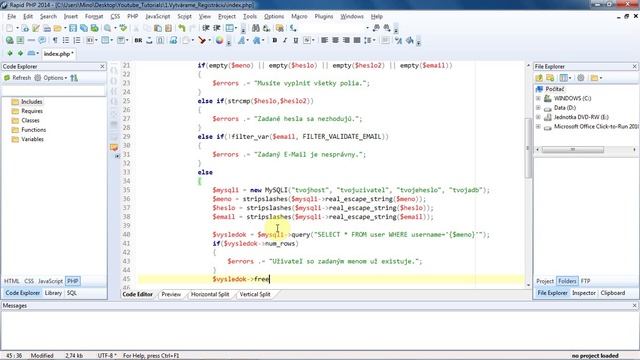This screenshot has height=360, width=640.
Task: Select the FTP tab in right panel
Action: 585,281
